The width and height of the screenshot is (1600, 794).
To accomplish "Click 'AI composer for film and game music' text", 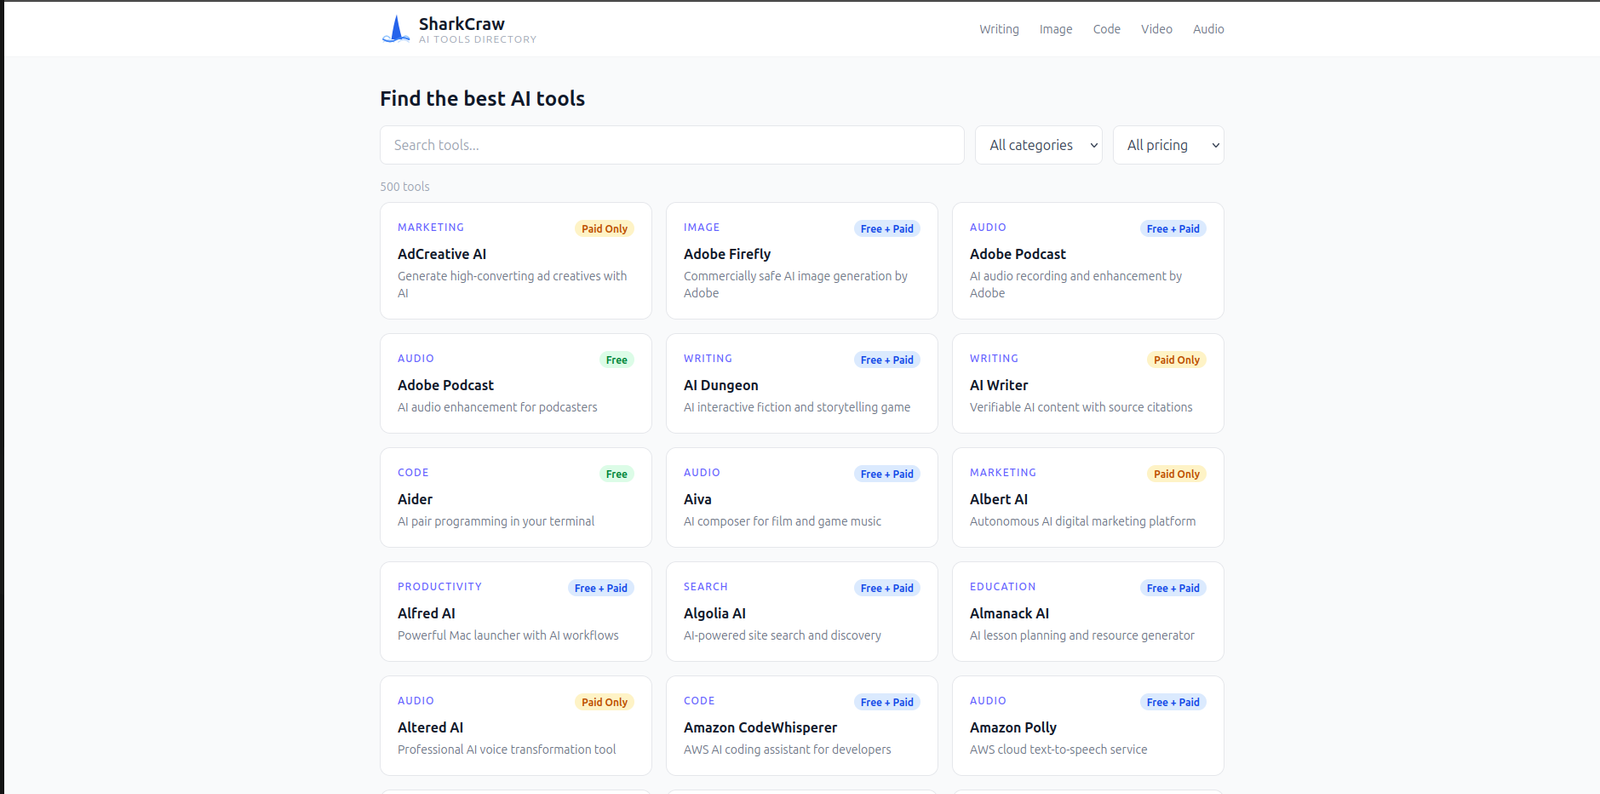I will 783,521.
